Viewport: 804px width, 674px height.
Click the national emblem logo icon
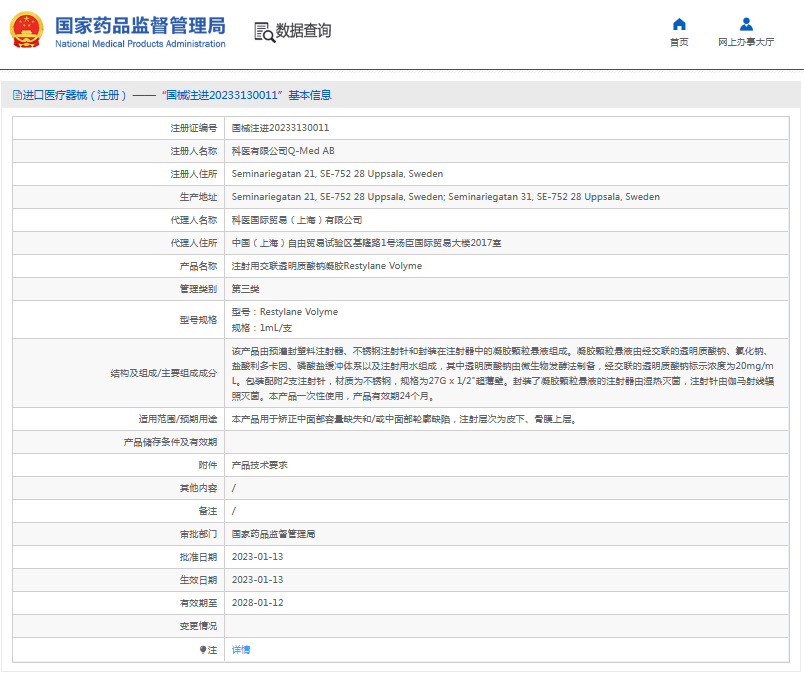tap(27, 32)
